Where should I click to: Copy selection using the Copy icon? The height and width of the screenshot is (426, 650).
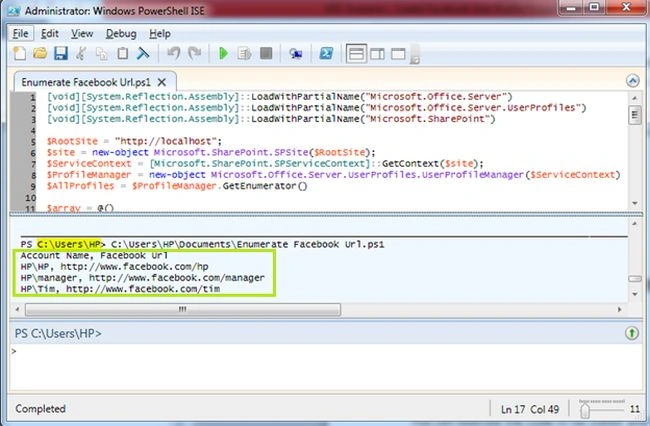[102, 53]
